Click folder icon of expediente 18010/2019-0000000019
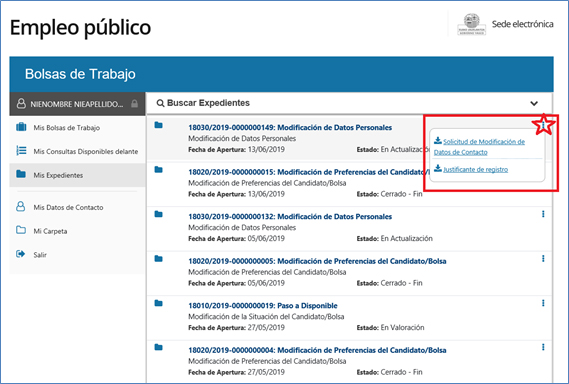This screenshot has height=384, width=569. (x=159, y=303)
